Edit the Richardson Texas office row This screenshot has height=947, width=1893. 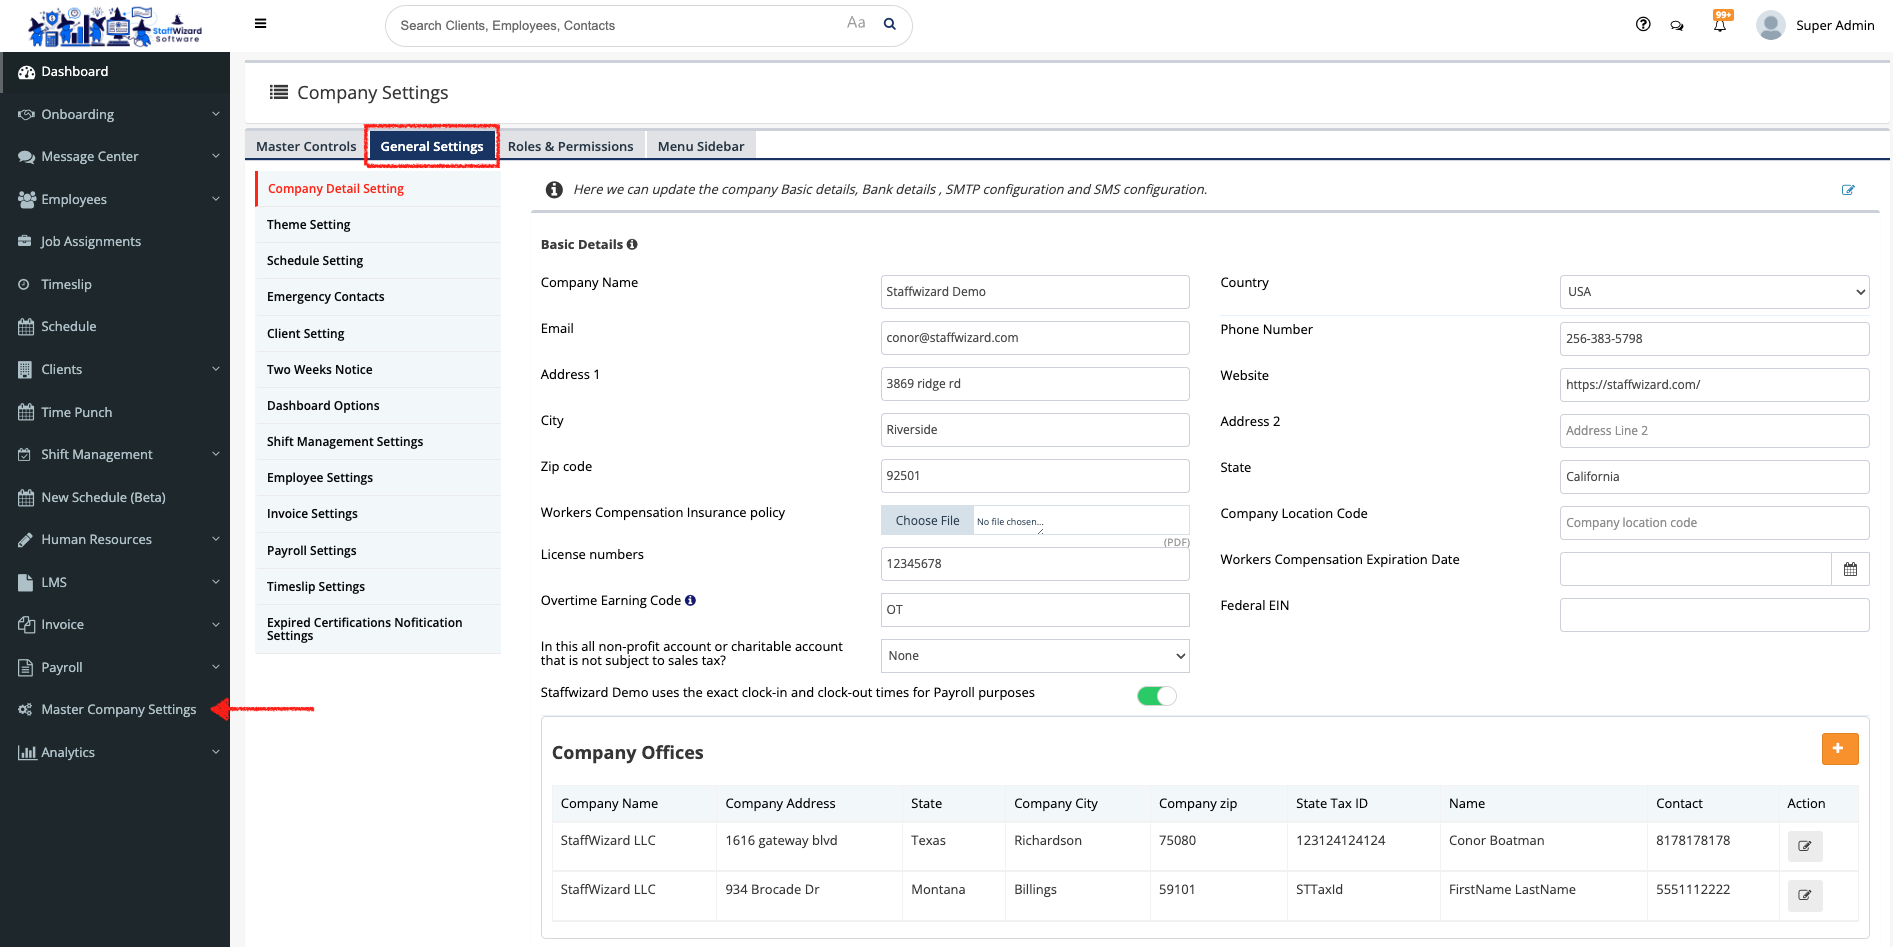tap(1805, 846)
